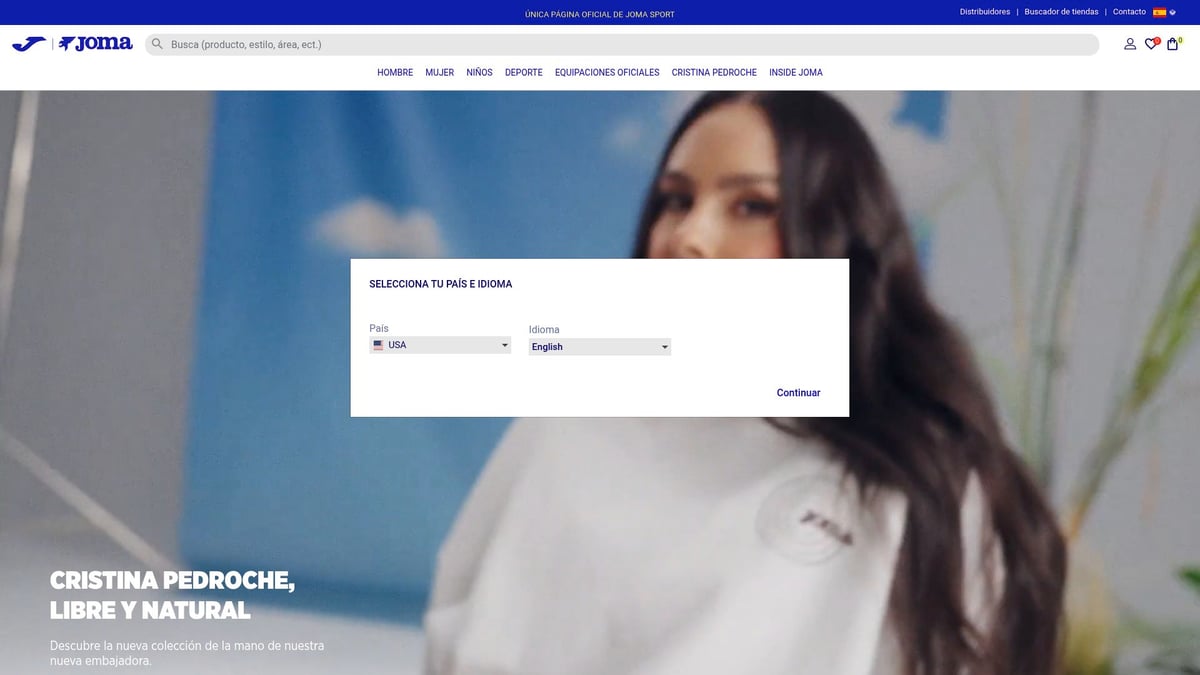Open the DEPORTE menu
The image size is (1200, 675).
coord(524,72)
